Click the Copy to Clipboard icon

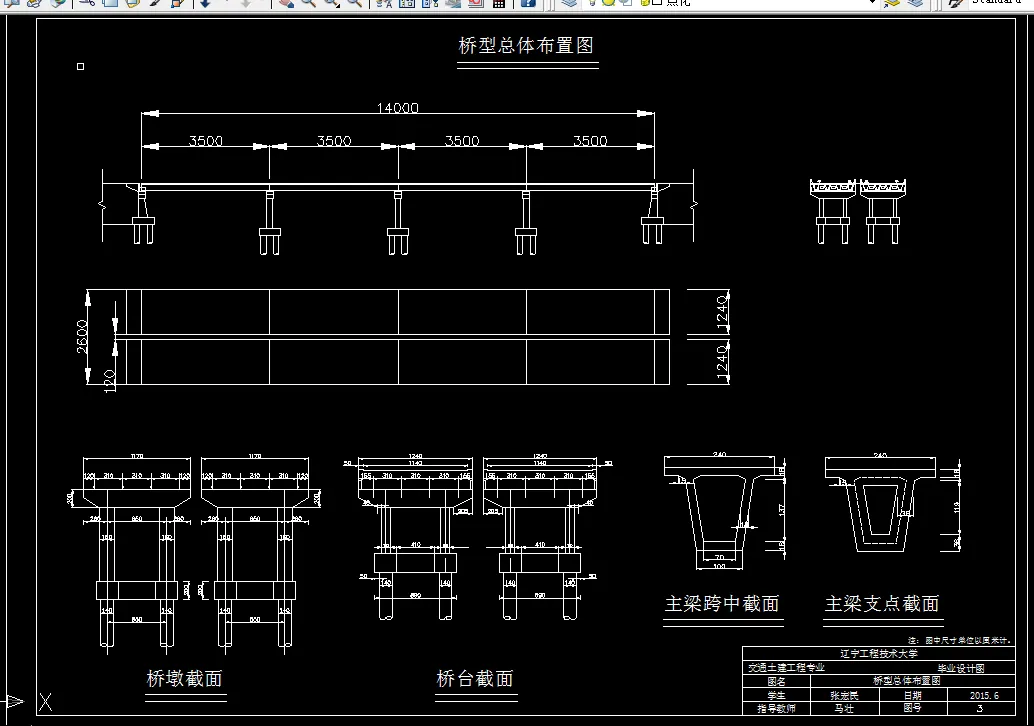(x=111, y=5)
